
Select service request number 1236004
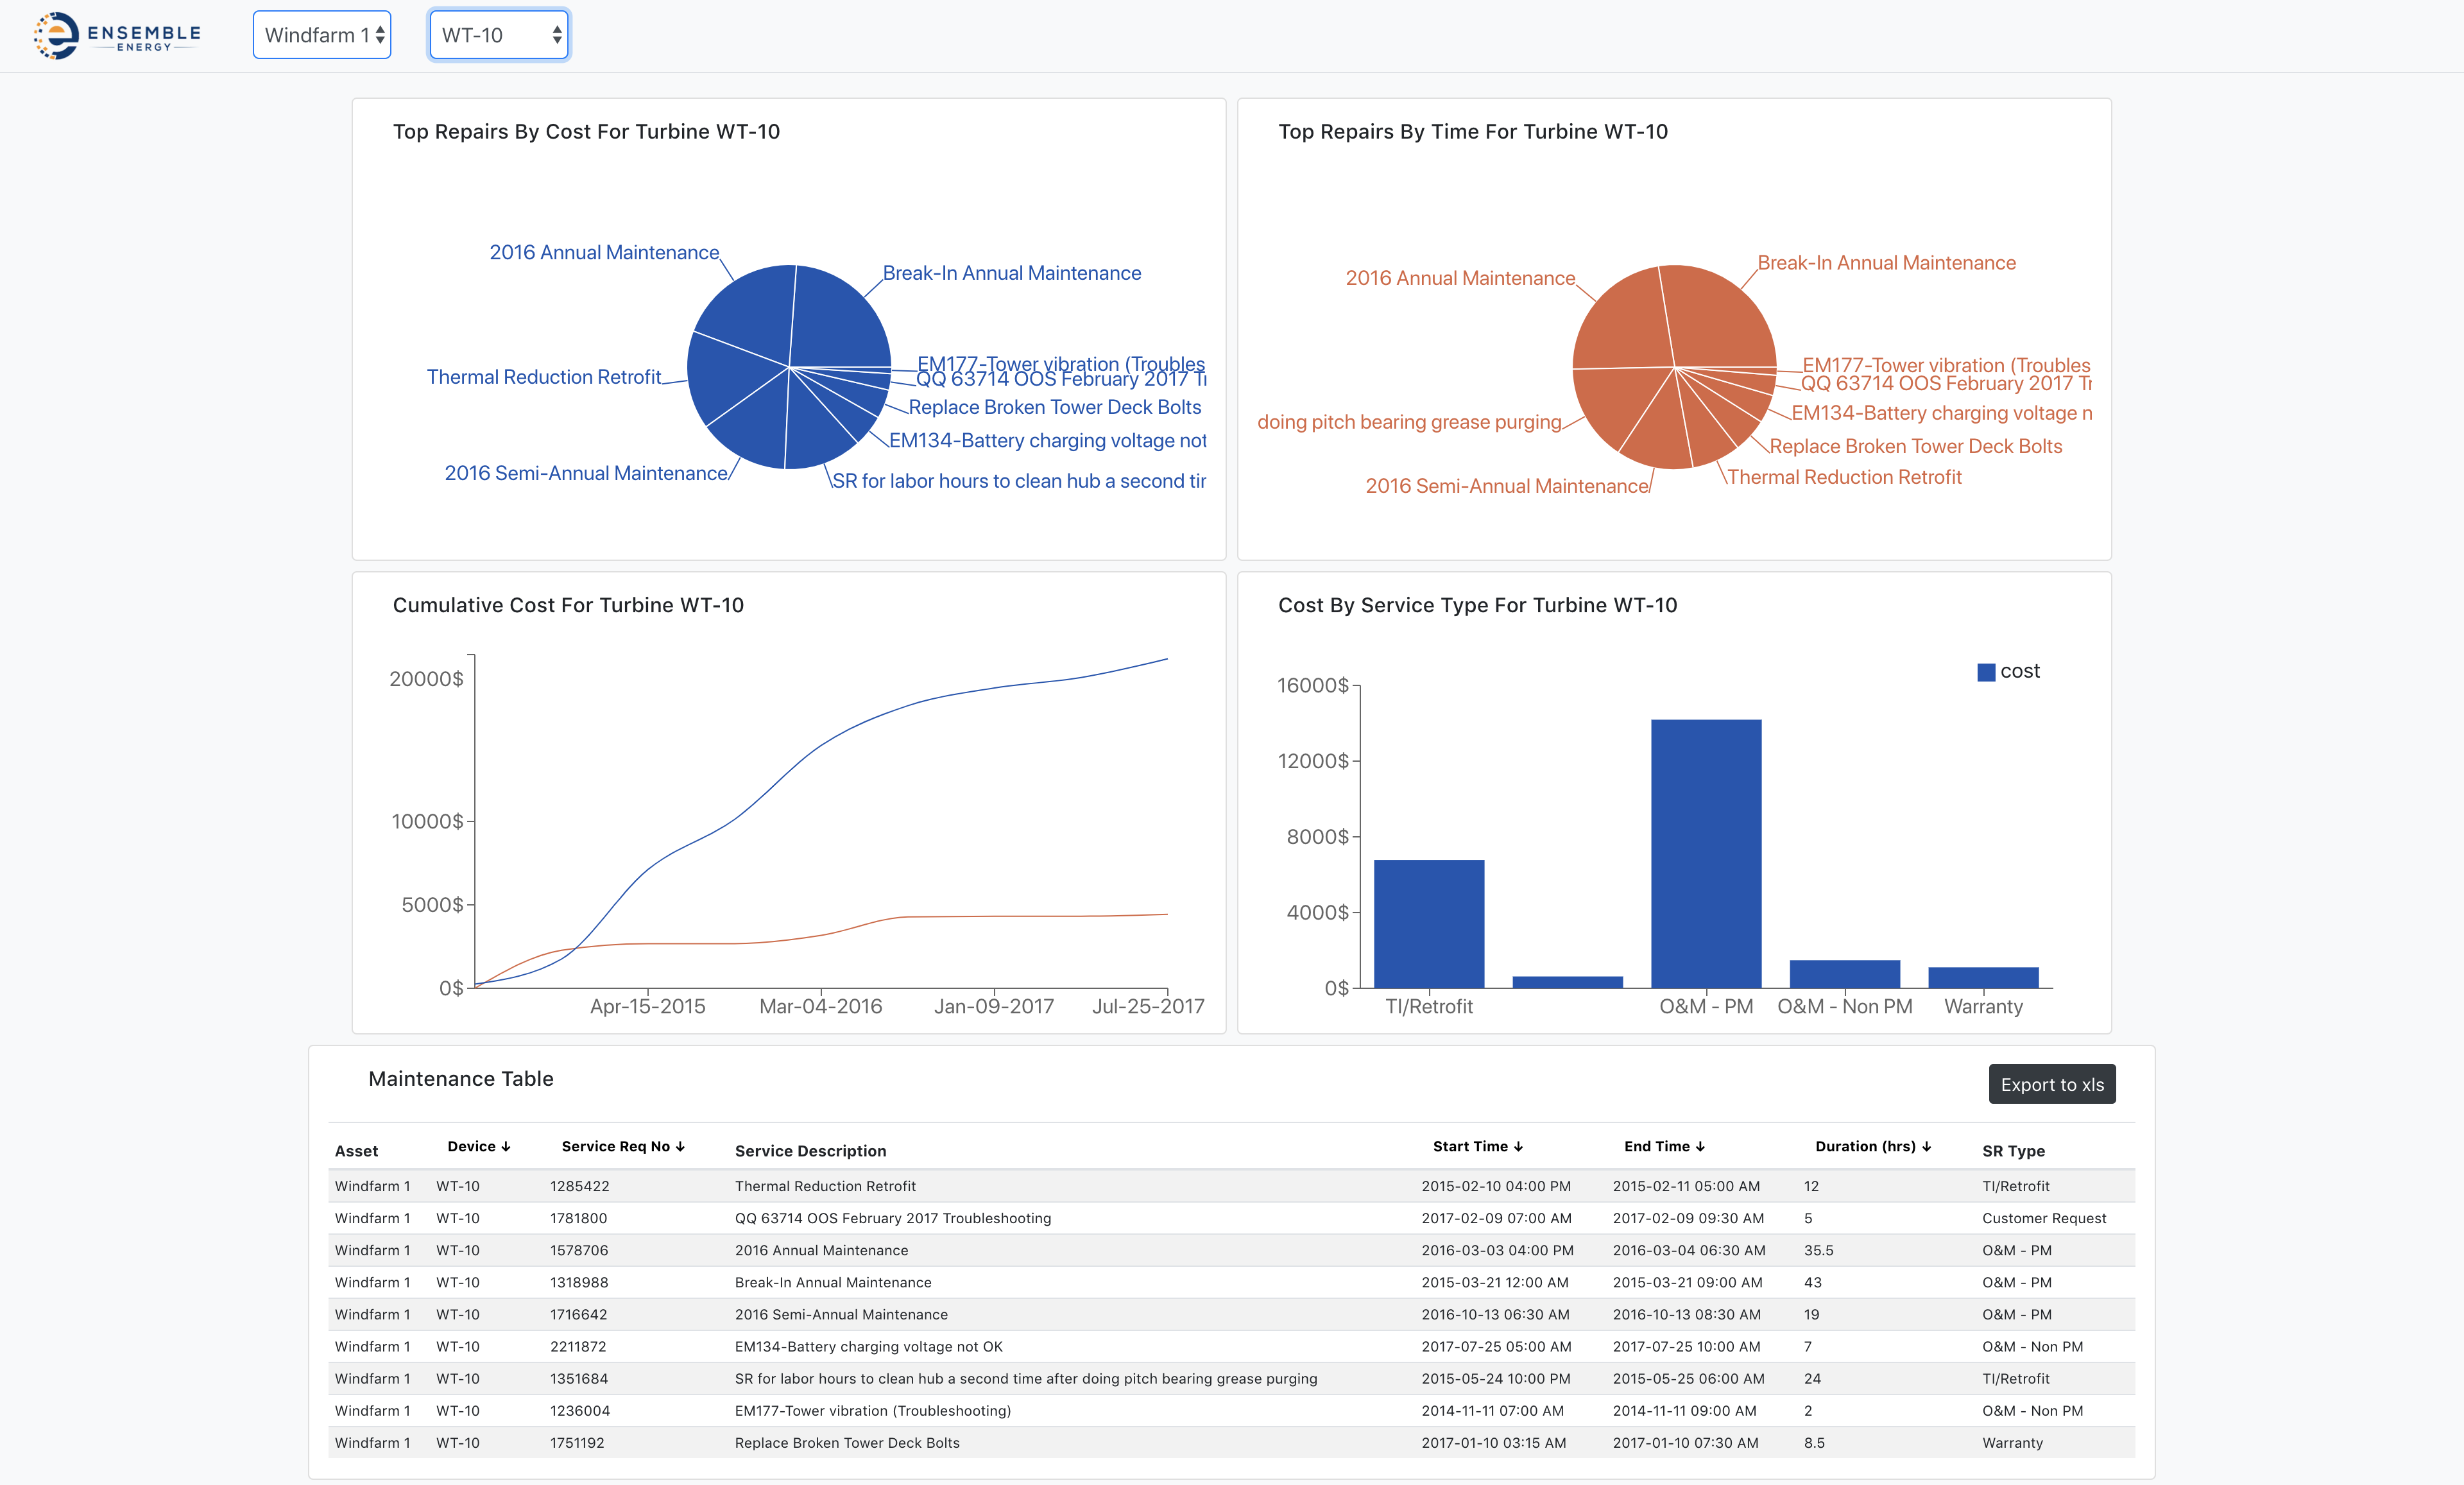pyautogui.click(x=579, y=1410)
